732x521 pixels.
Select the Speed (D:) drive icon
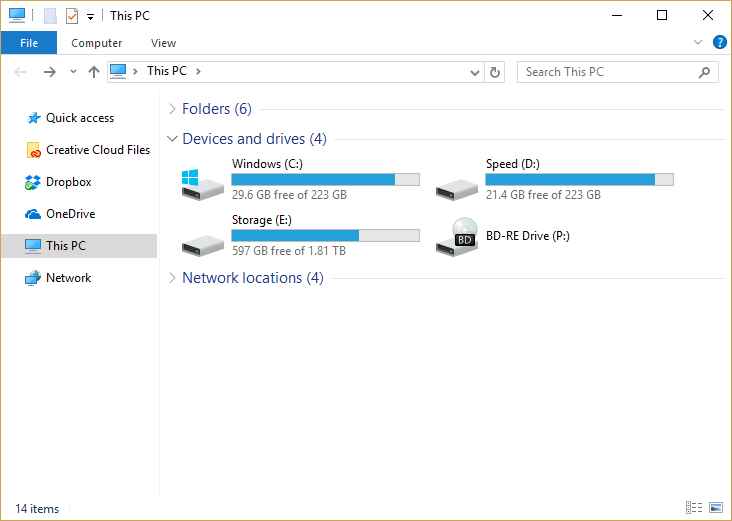point(457,190)
